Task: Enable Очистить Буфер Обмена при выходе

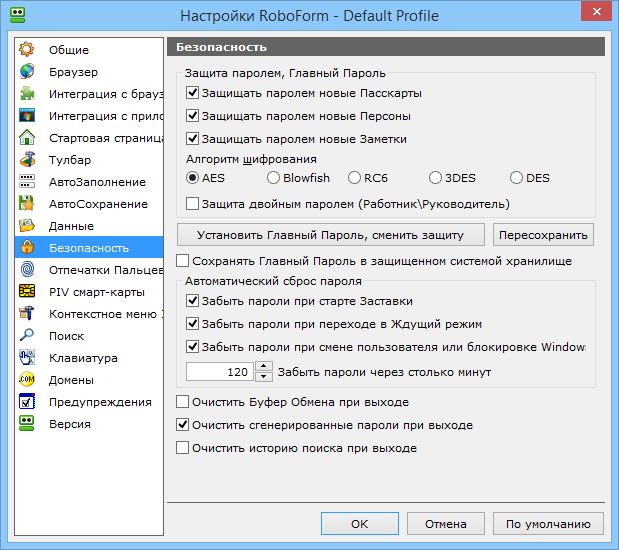Action: coord(182,402)
